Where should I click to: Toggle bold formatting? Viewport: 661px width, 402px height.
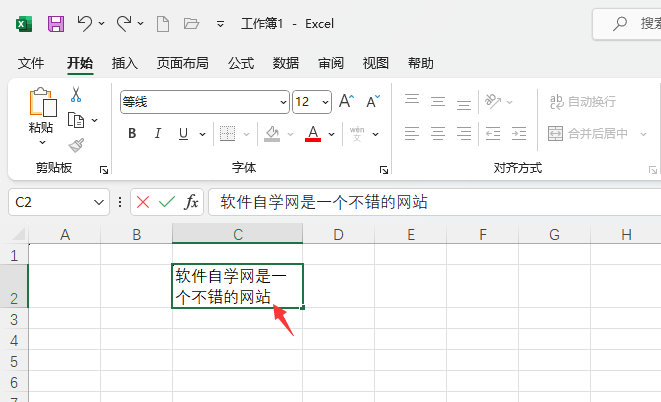[132, 134]
